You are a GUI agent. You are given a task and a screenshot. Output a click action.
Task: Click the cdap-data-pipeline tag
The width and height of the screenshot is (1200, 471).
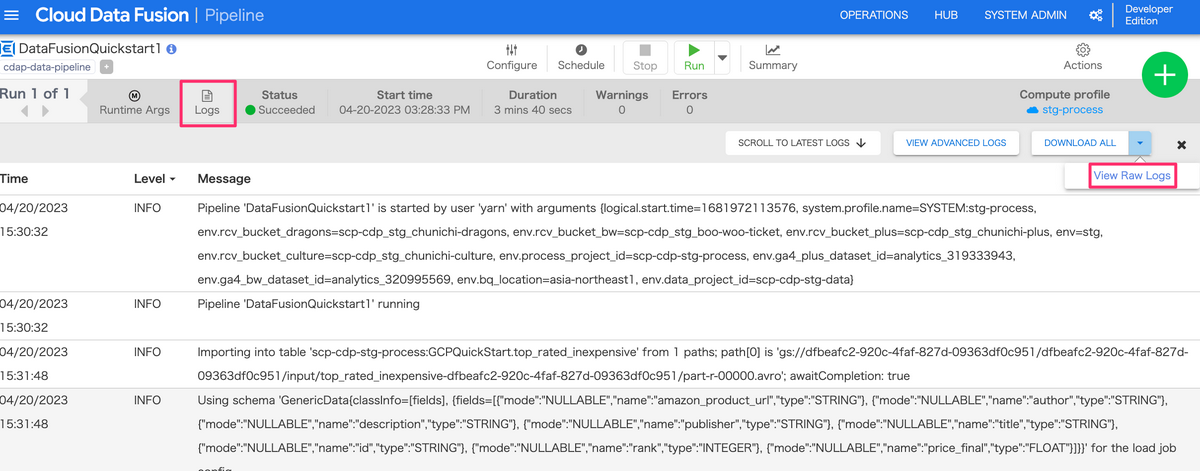pos(48,67)
